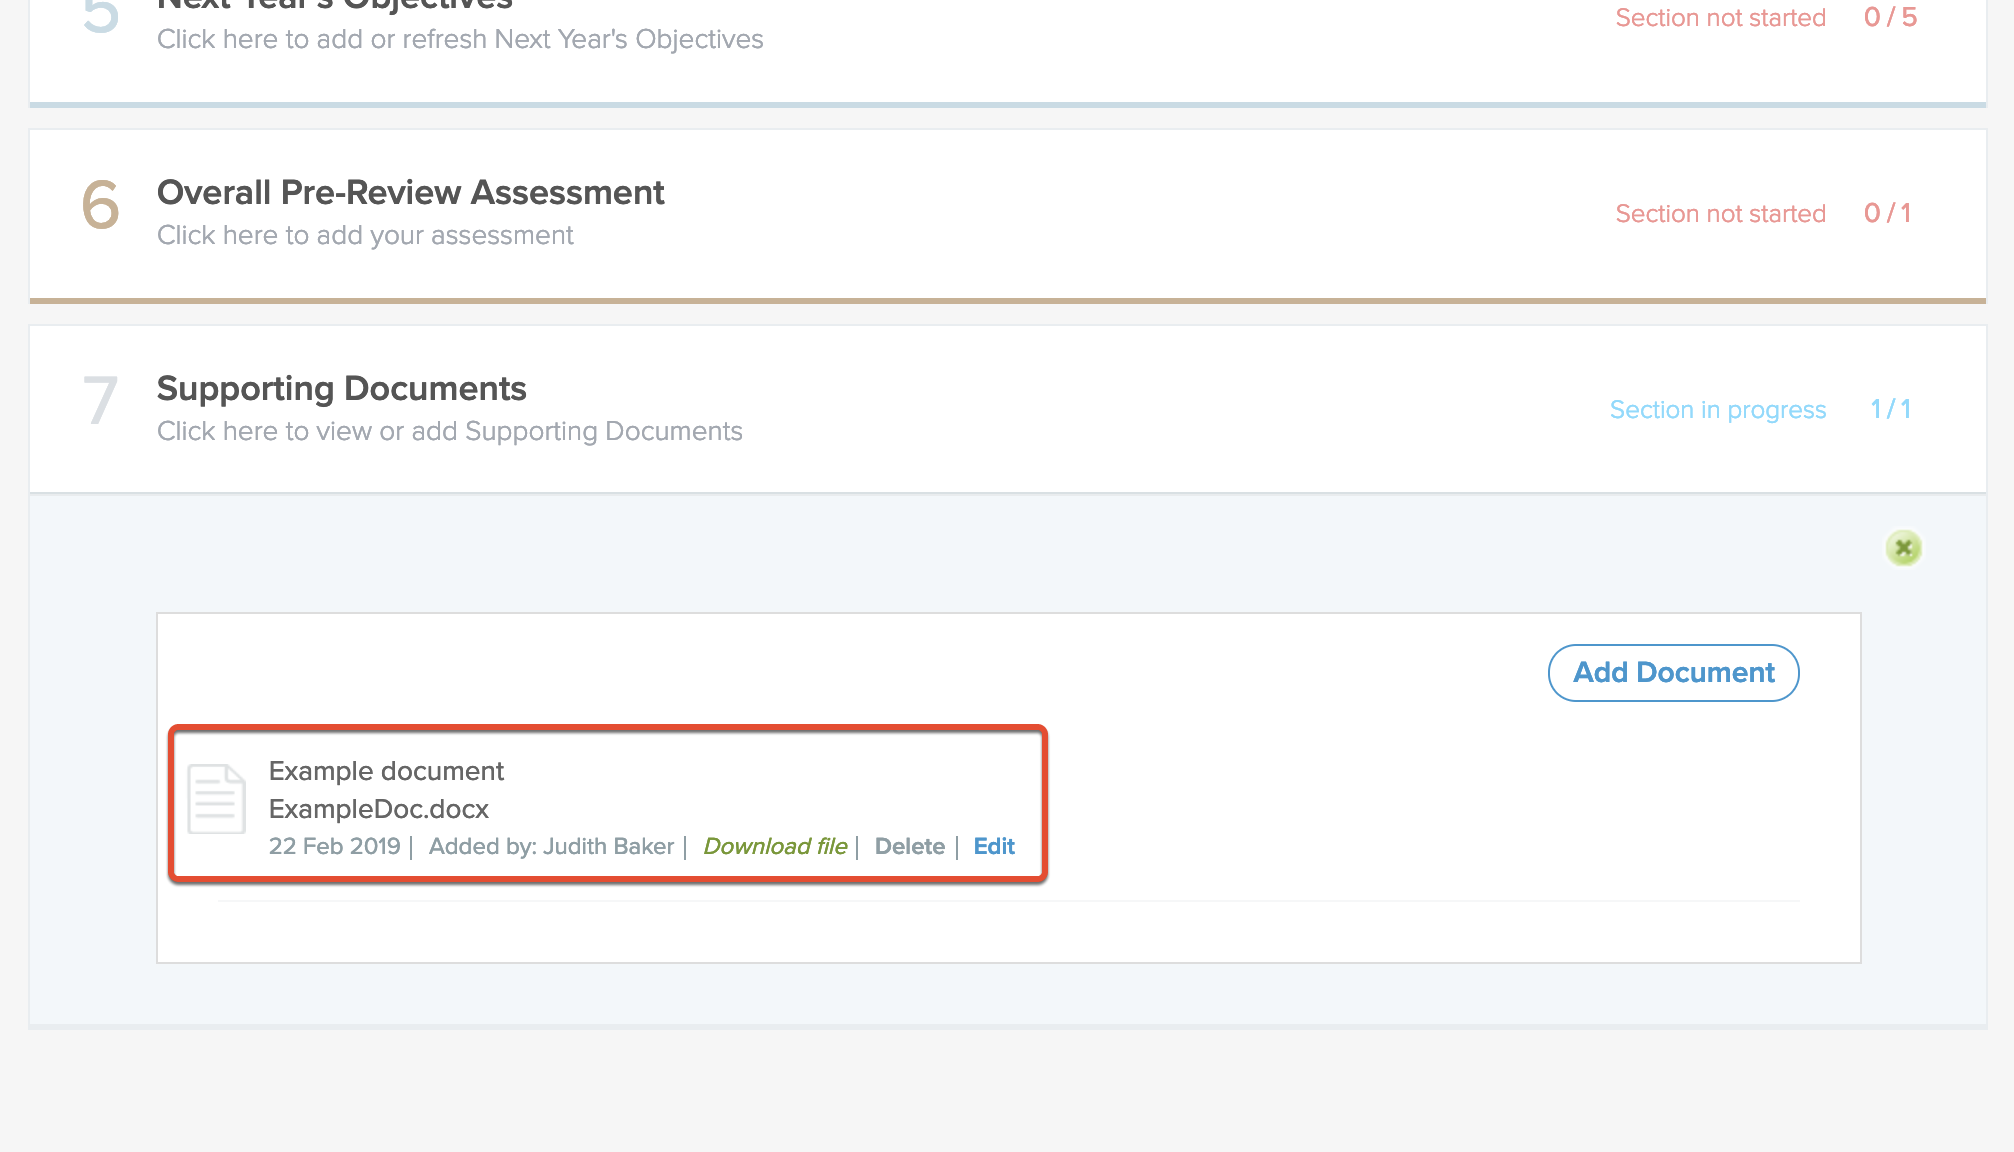Download the ExampleDoc.docx file
This screenshot has height=1152, width=2014.
click(x=775, y=846)
